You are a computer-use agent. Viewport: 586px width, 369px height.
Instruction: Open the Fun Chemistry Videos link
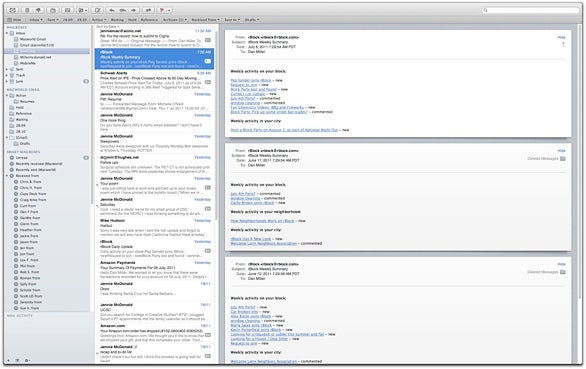[267, 107]
